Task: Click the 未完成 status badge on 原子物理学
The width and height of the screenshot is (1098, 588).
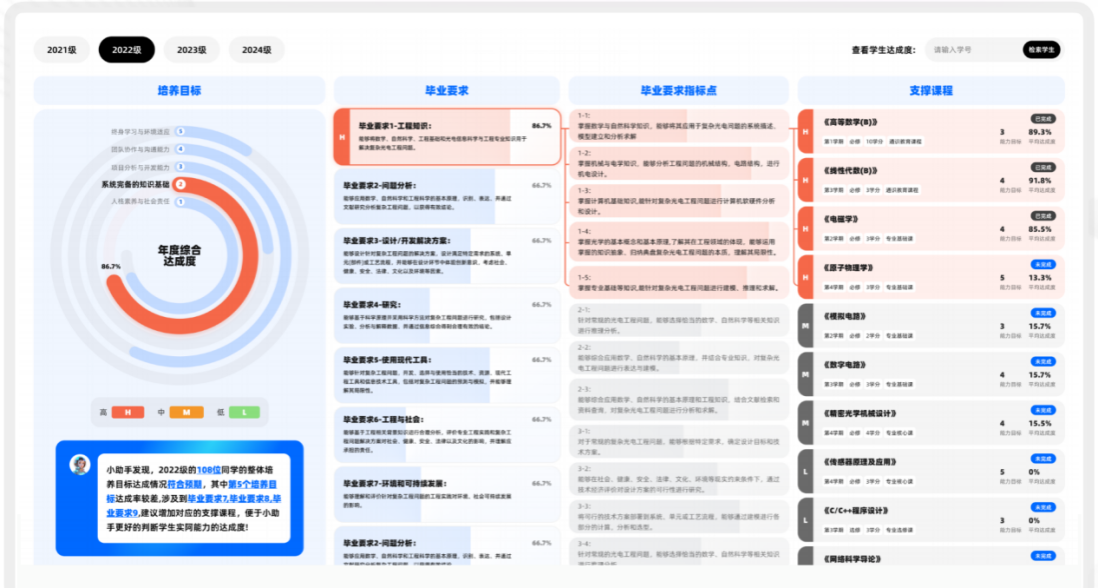Action: coord(1043,264)
